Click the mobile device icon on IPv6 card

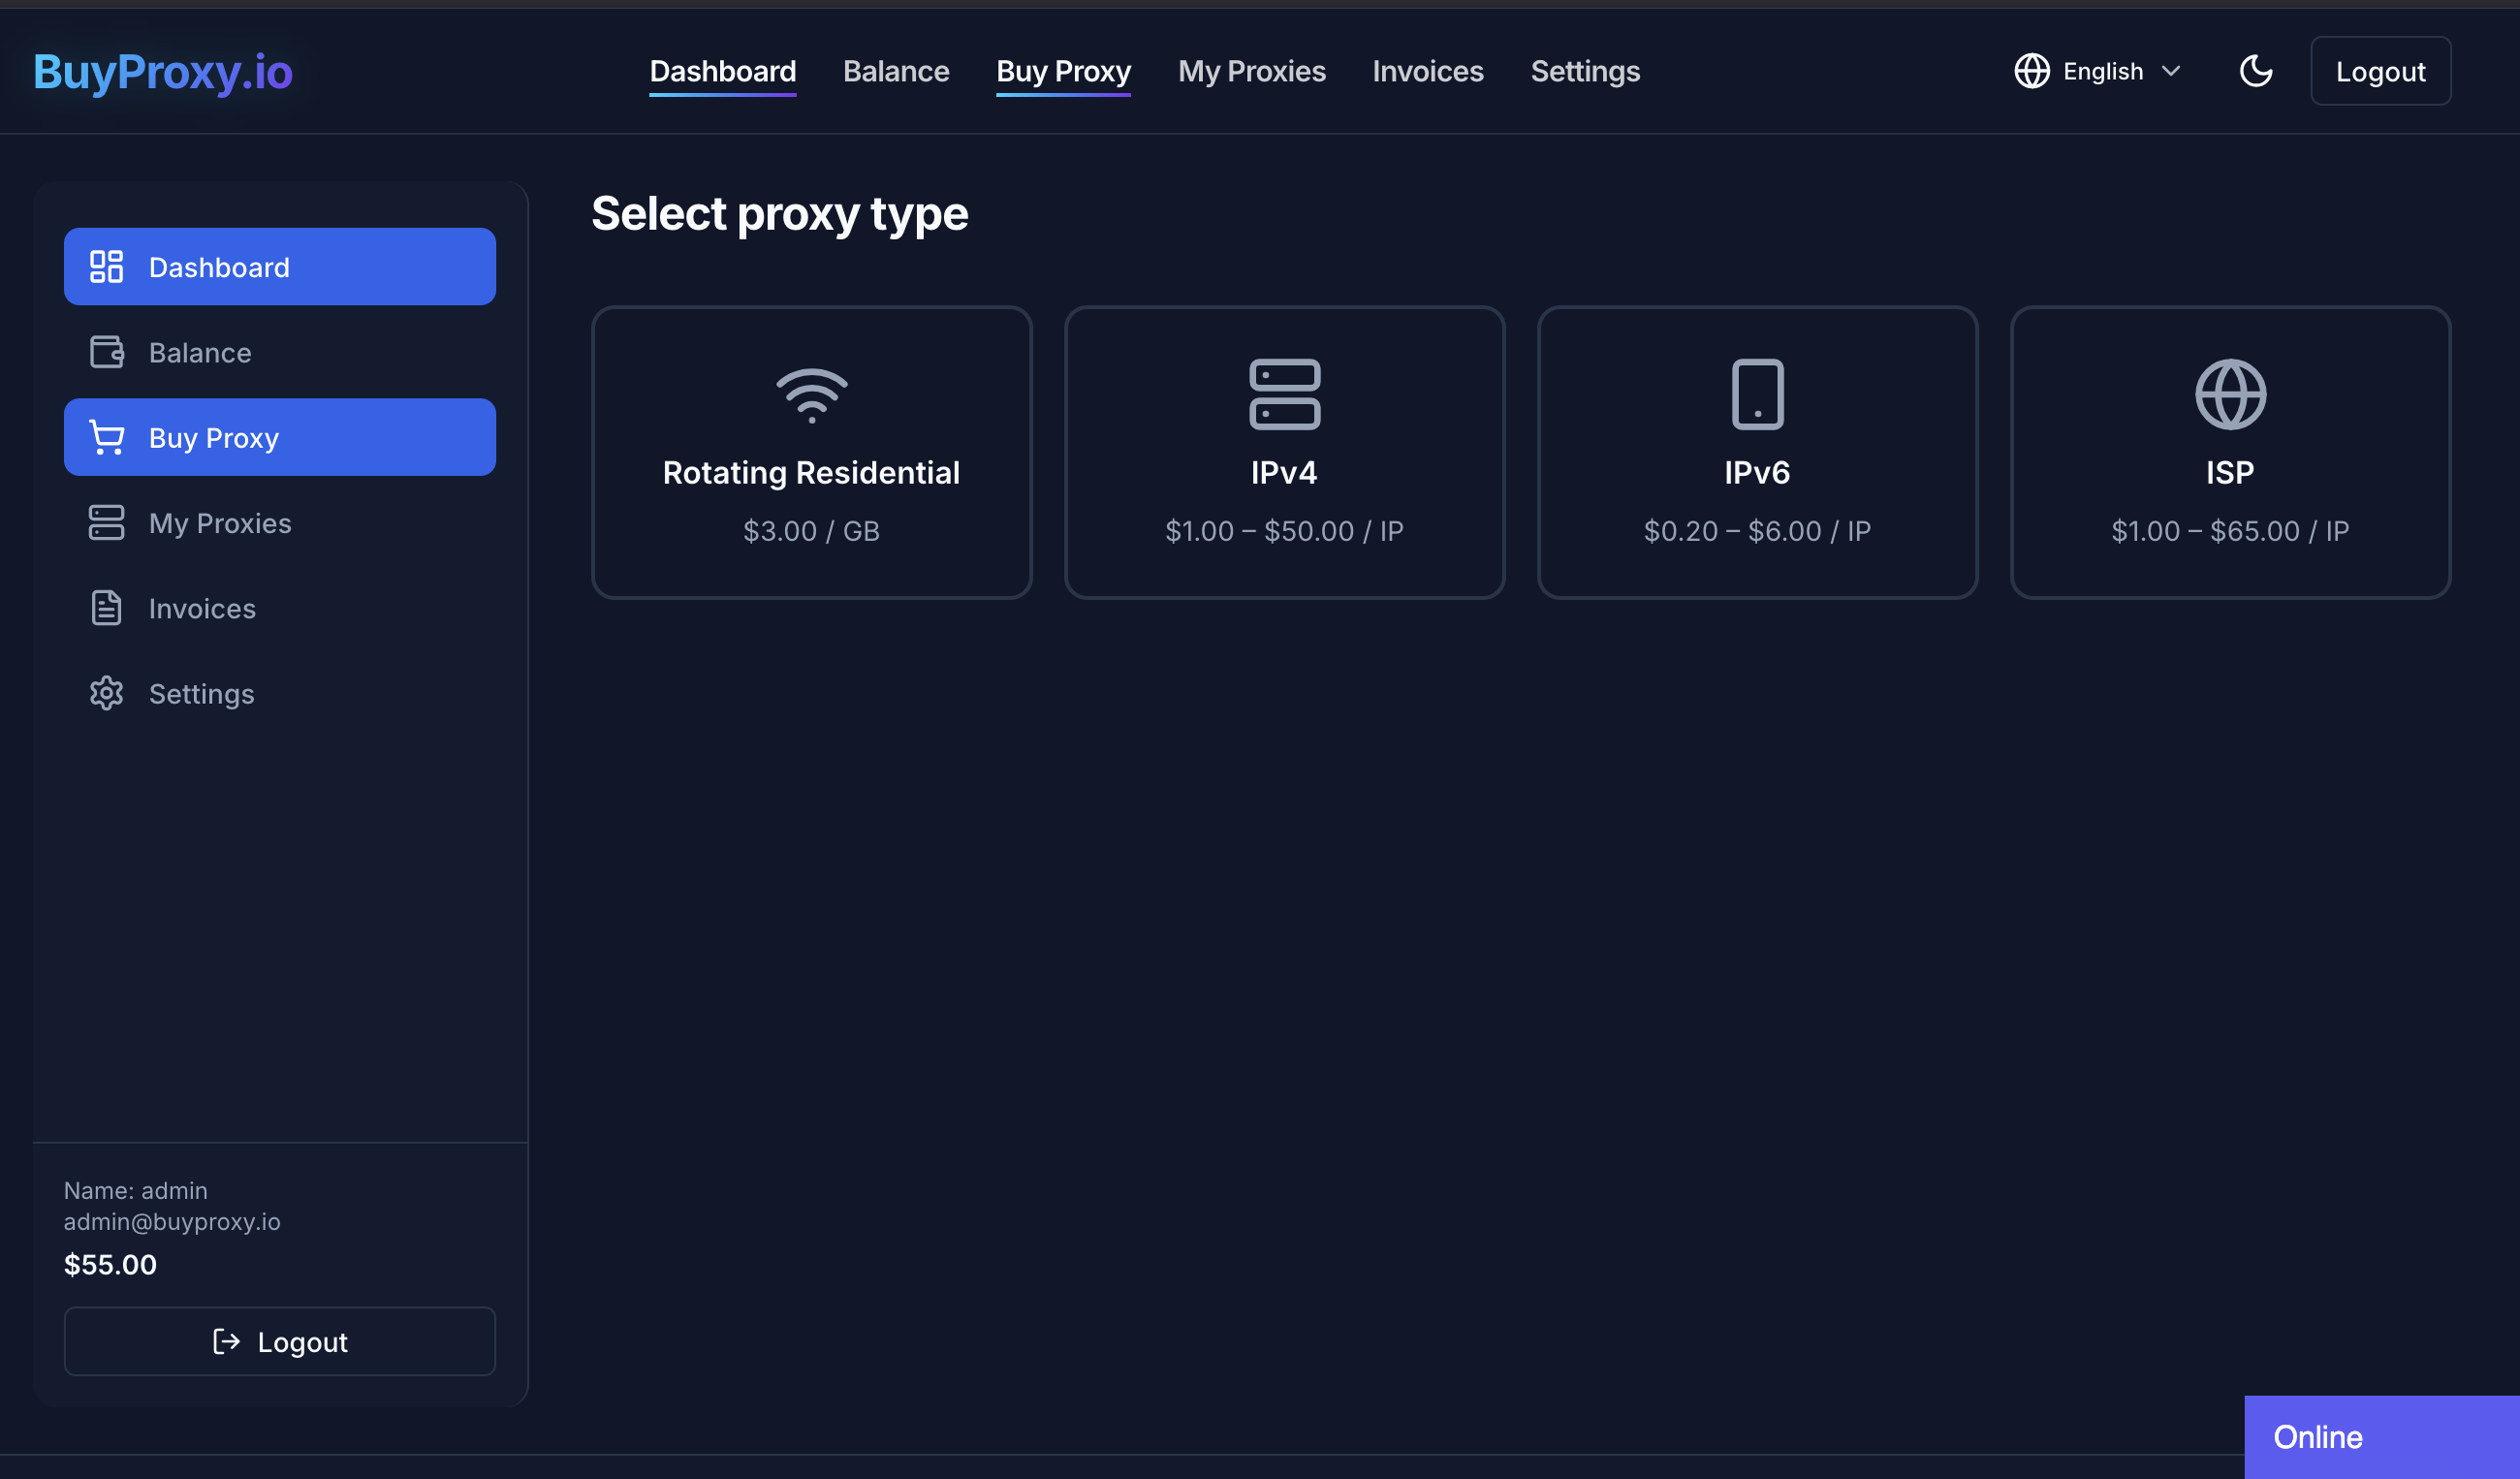click(x=1757, y=393)
